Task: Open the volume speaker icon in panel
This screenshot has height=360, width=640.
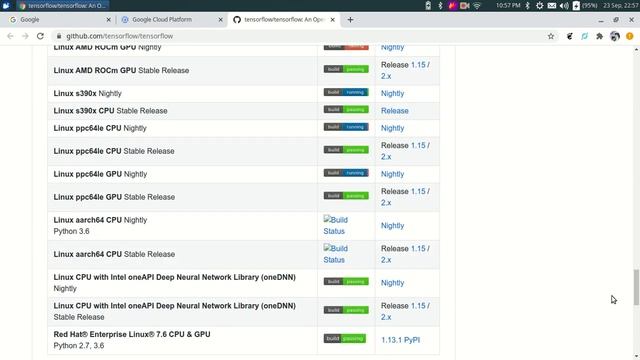Action: click(564, 6)
